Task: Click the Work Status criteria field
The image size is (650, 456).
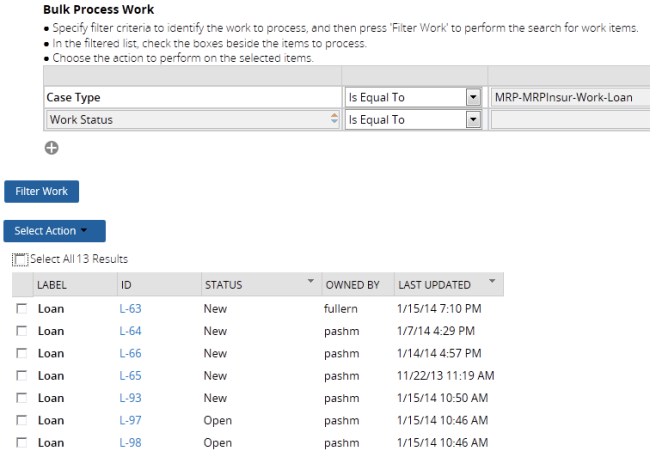Action: (185, 120)
